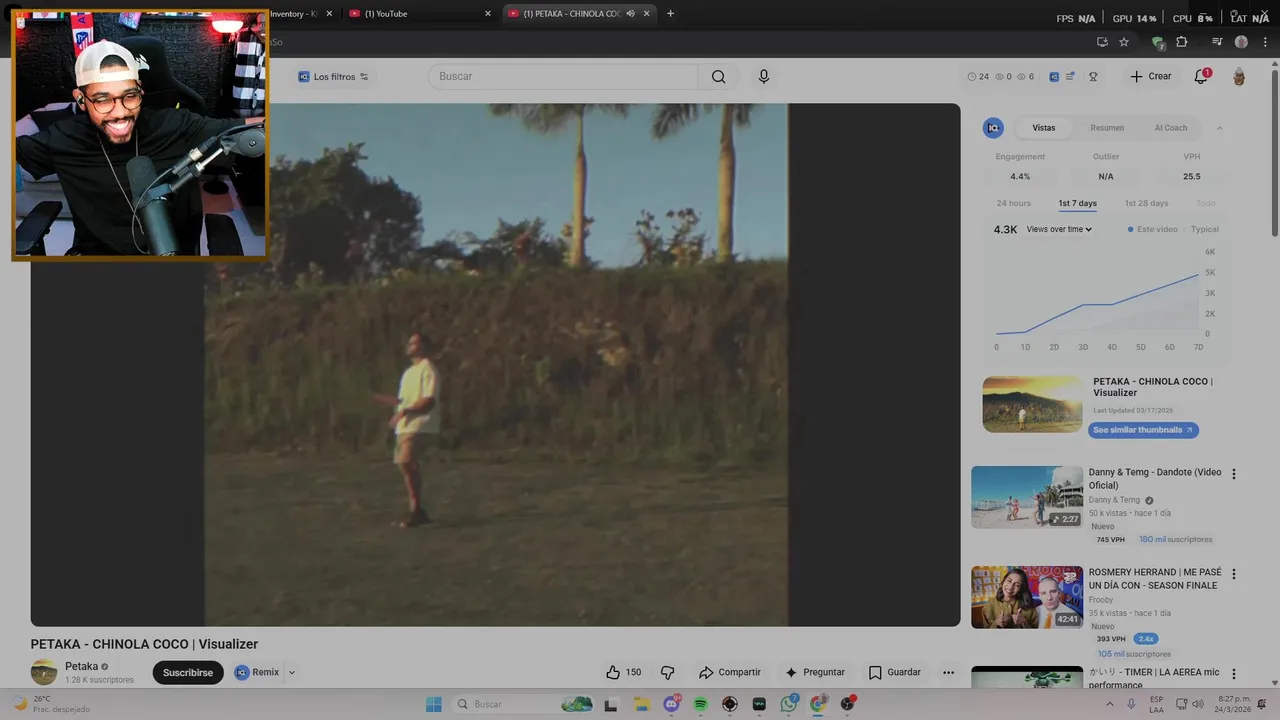Open the ROSMERY HERRAND video thumbnail
Screen dimensions: 1280x720
pyautogui.click(x=1027, y=597)
